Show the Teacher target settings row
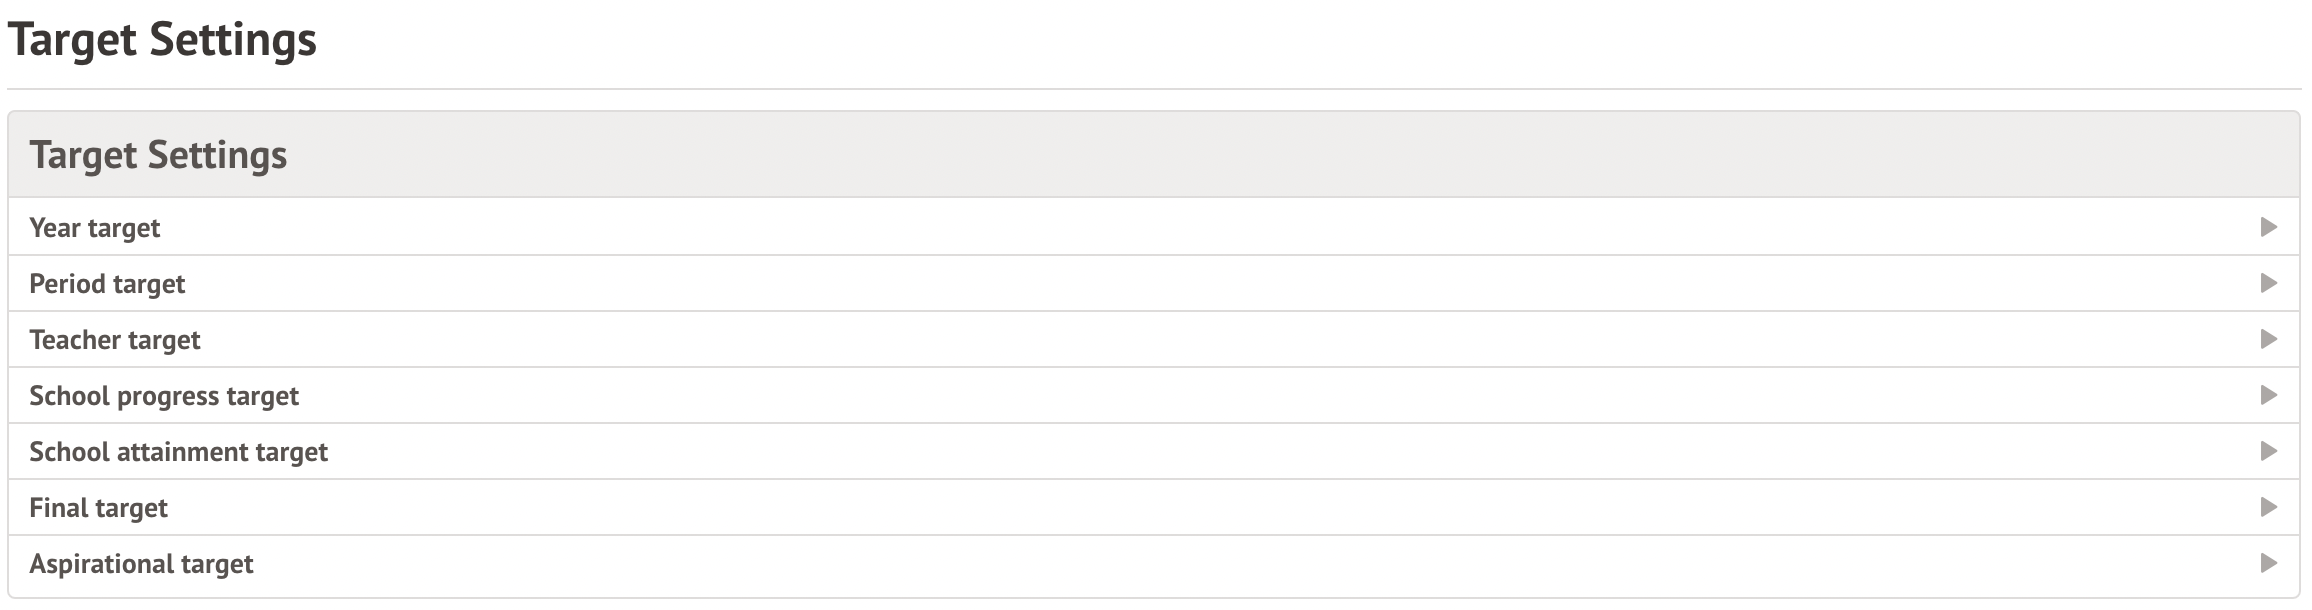Viewport: 2312px width, 610px height. point(1154,339)
